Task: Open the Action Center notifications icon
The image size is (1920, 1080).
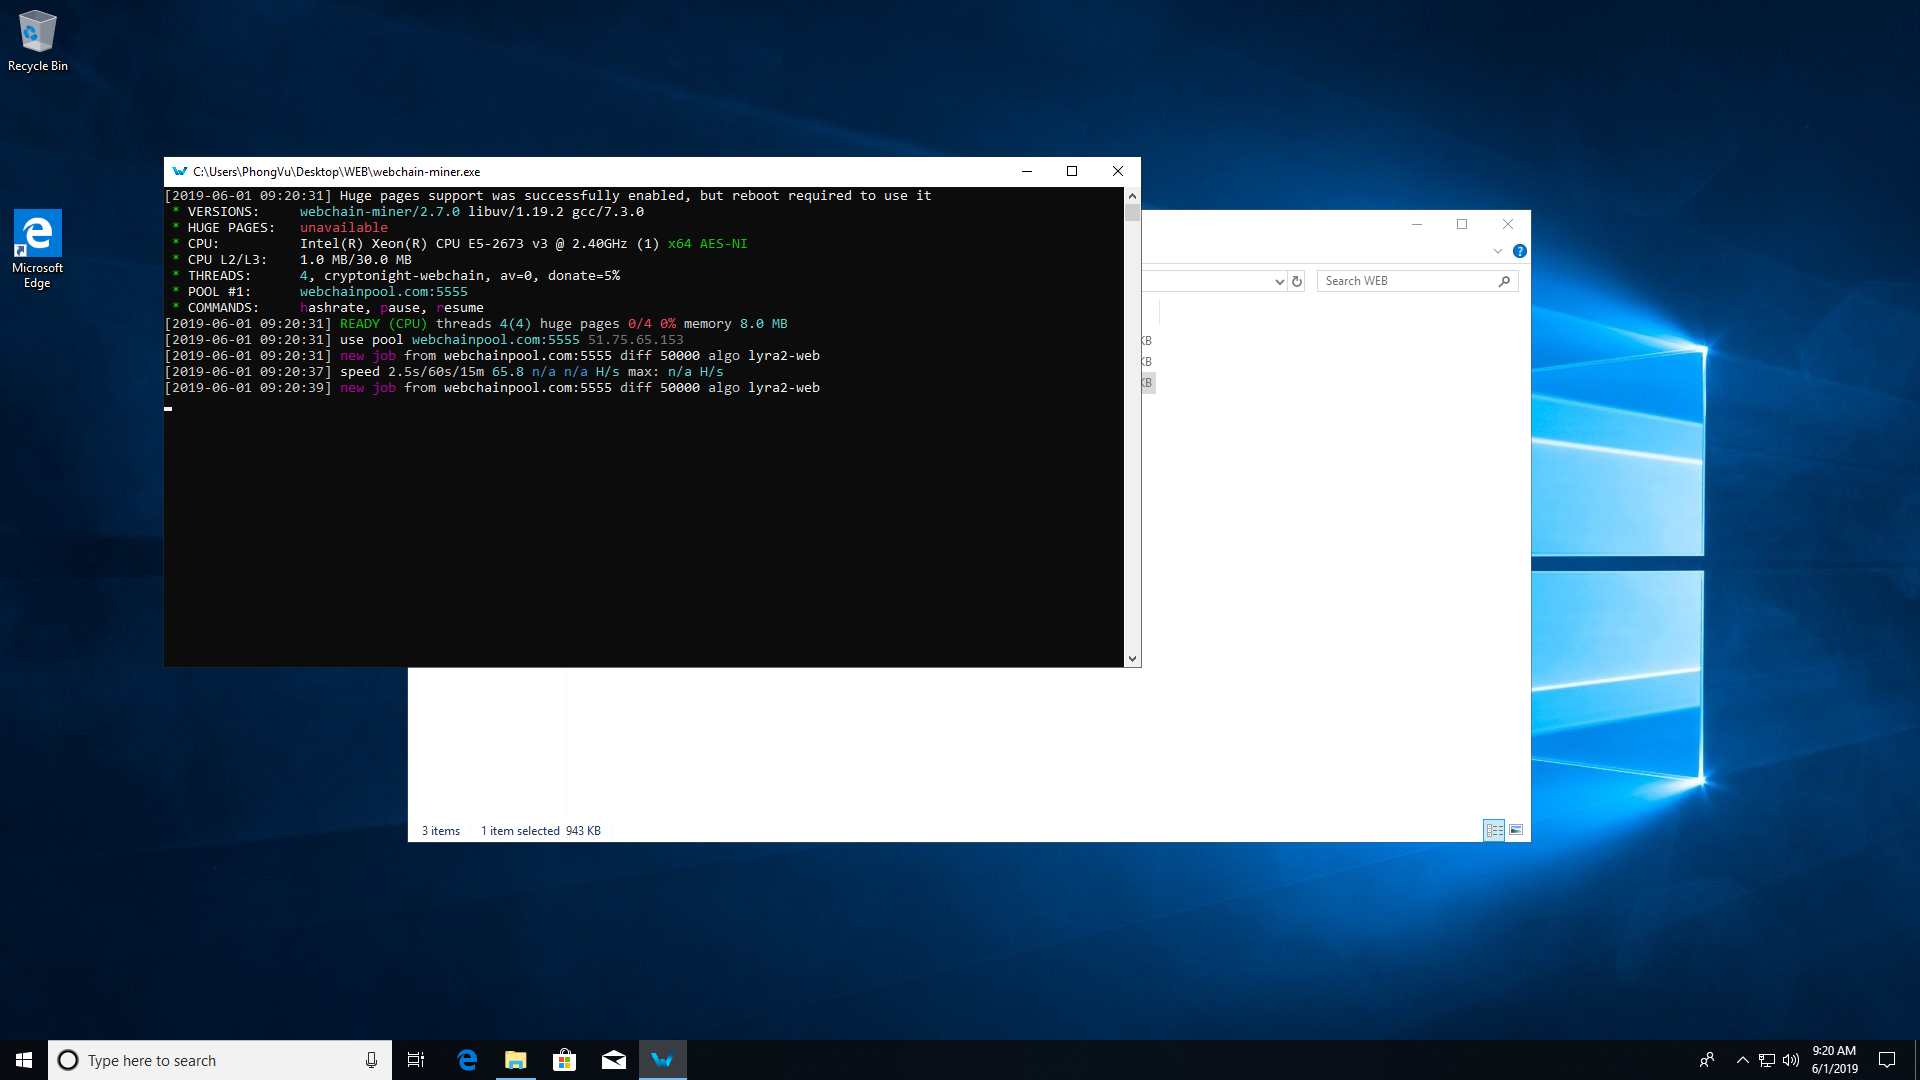Action: tap(1887, 1060)
